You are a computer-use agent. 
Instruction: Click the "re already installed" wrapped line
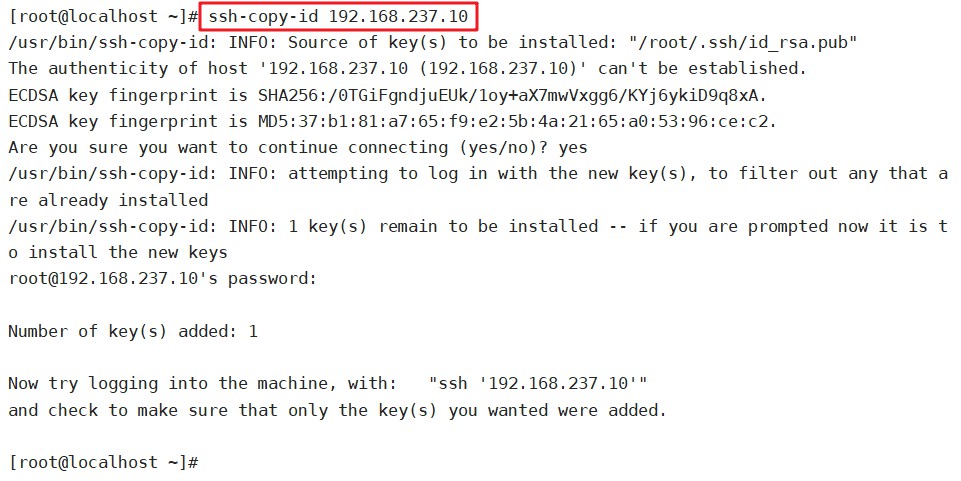108,200
